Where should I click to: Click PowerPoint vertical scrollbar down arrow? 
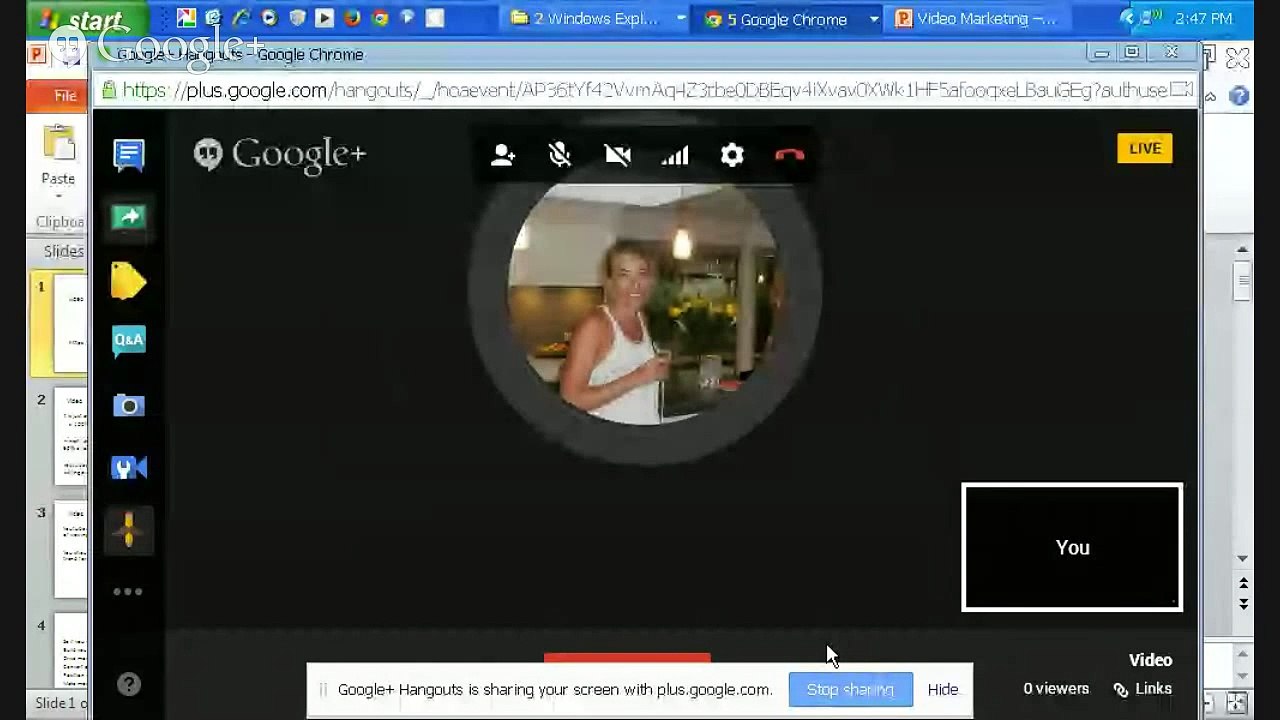1243,559
